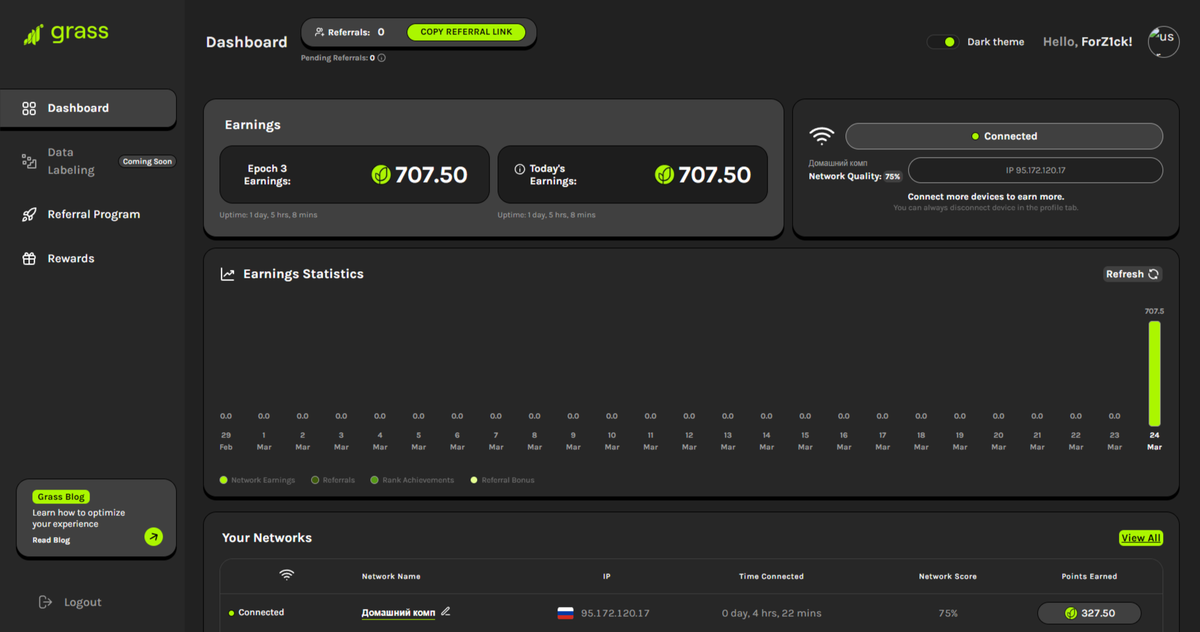Click the Dashboard grid icon
Screen dimensions: 1200x632
[x=29, y=108]
